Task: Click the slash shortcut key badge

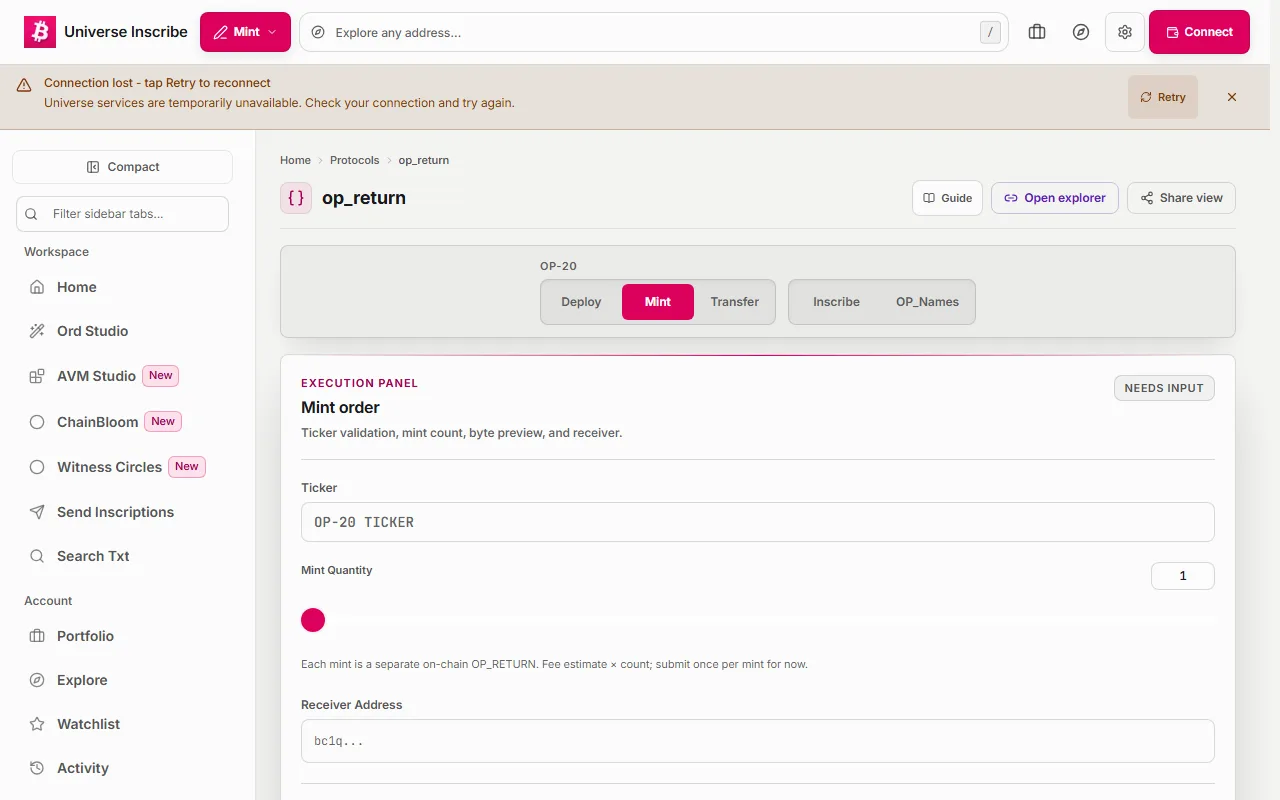Action: 990,32
